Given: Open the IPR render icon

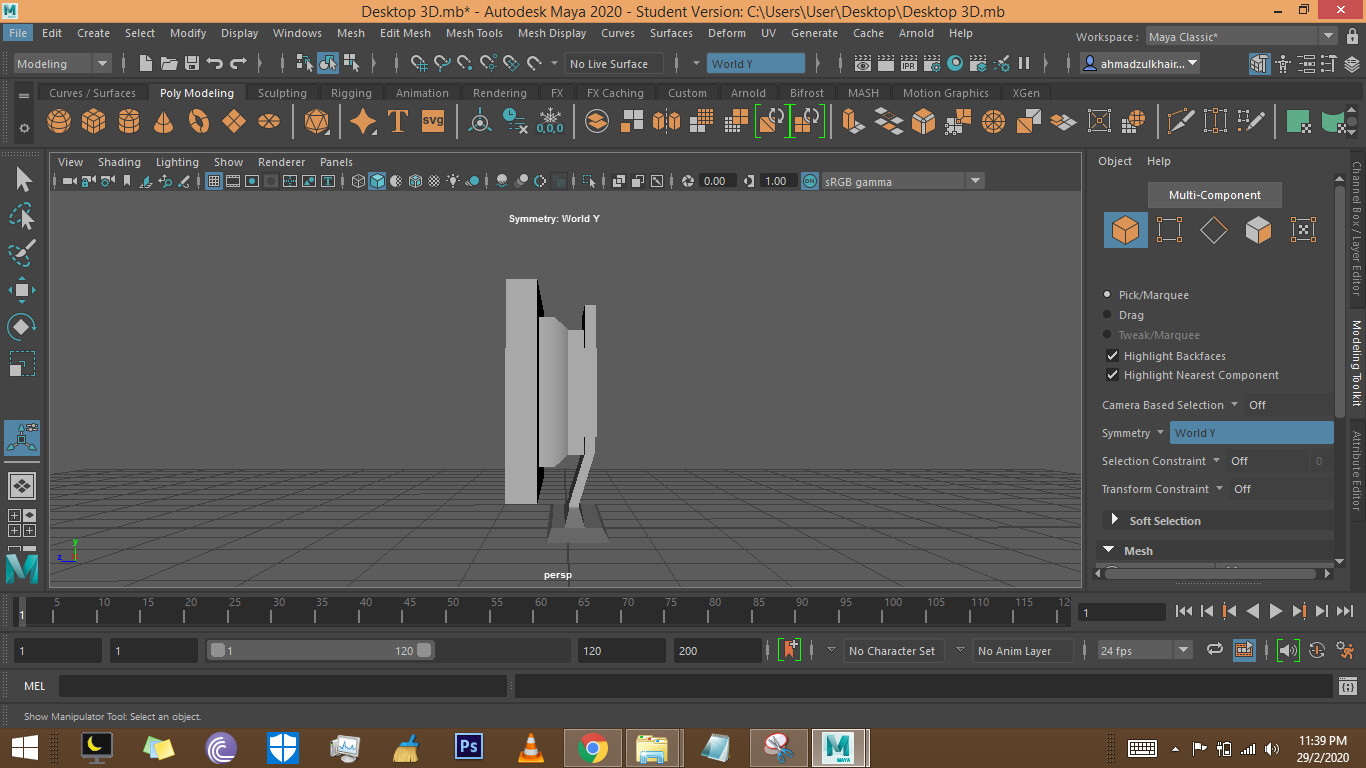Looking at the screenshot, I should tap(908, 63).
